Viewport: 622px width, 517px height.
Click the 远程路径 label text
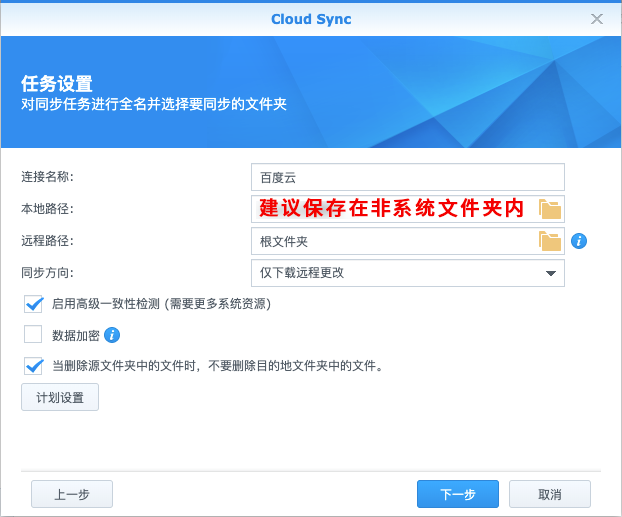[x=47, y=240]
